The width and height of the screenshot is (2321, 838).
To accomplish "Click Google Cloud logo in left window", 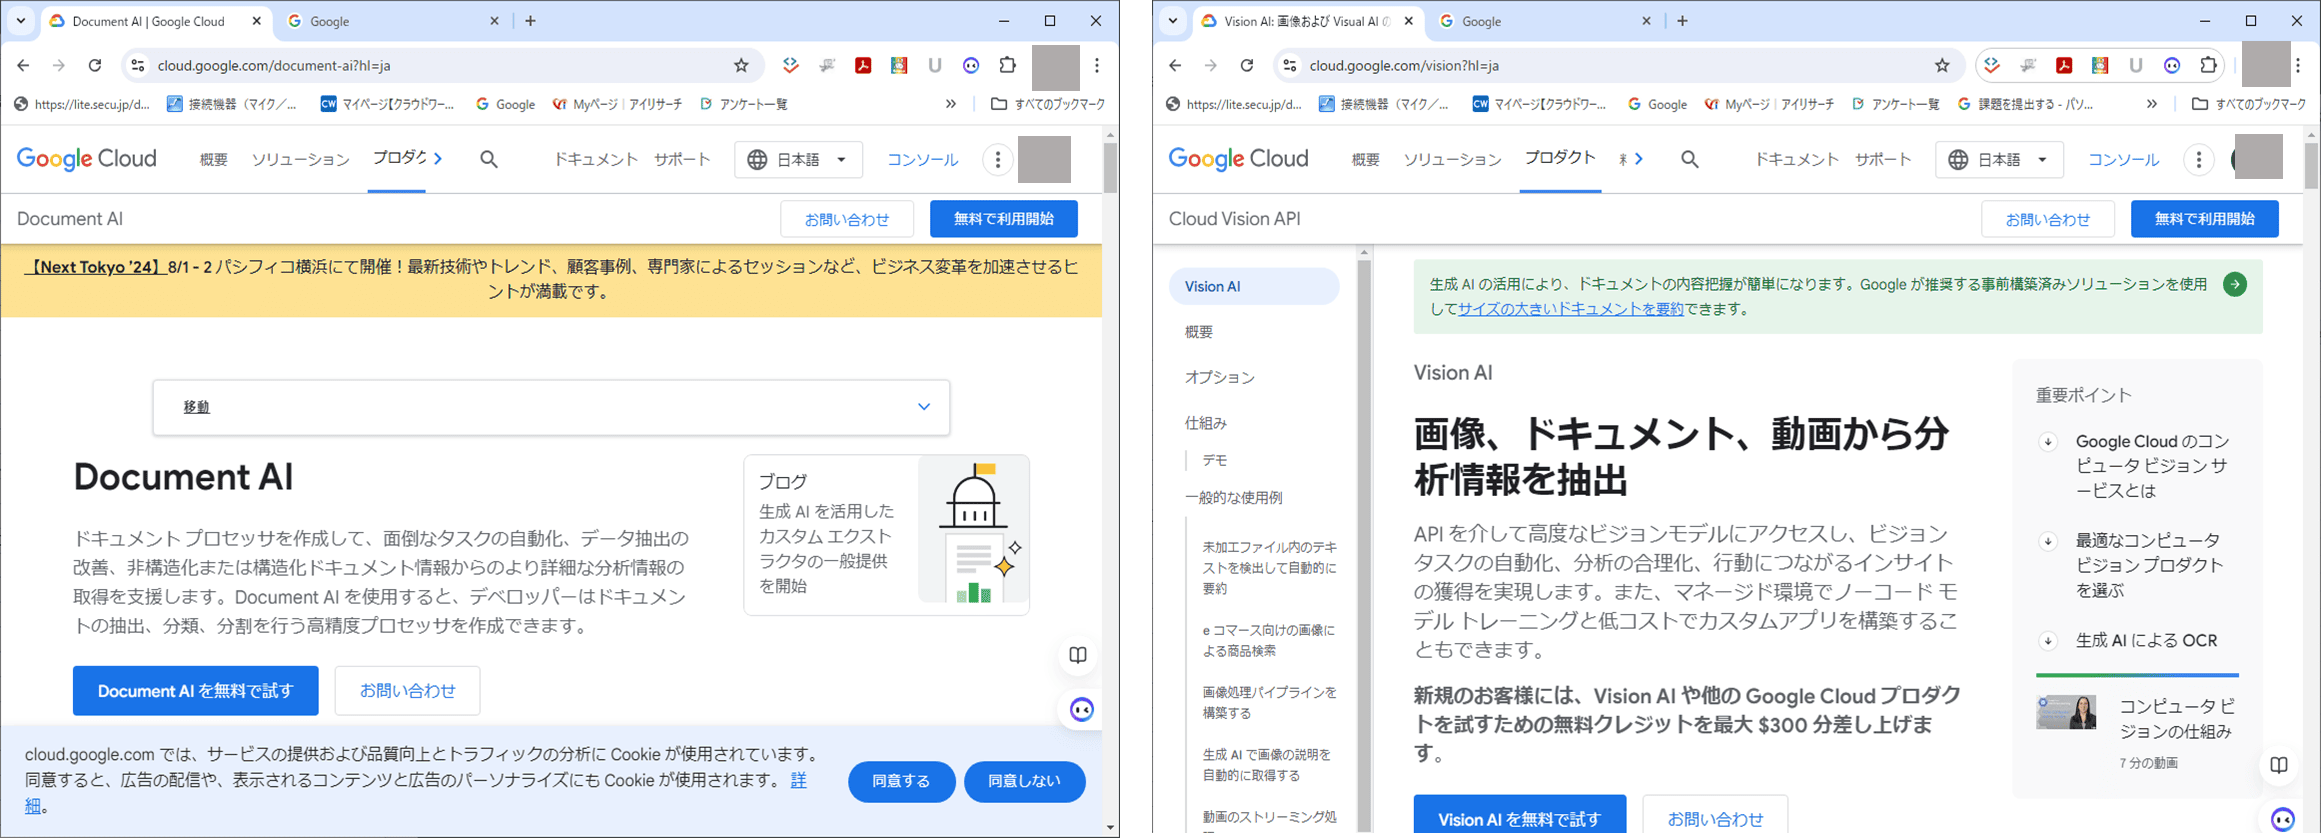I will 87,158.
